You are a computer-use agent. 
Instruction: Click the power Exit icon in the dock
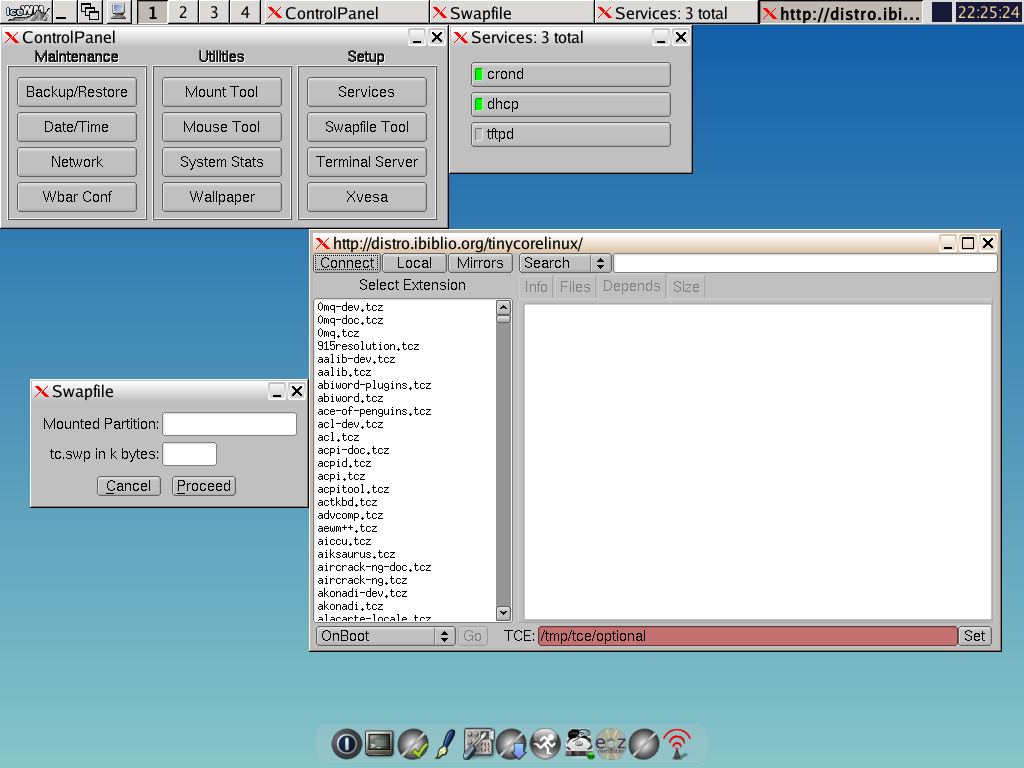pyautogui.click(x=346, y=743)
